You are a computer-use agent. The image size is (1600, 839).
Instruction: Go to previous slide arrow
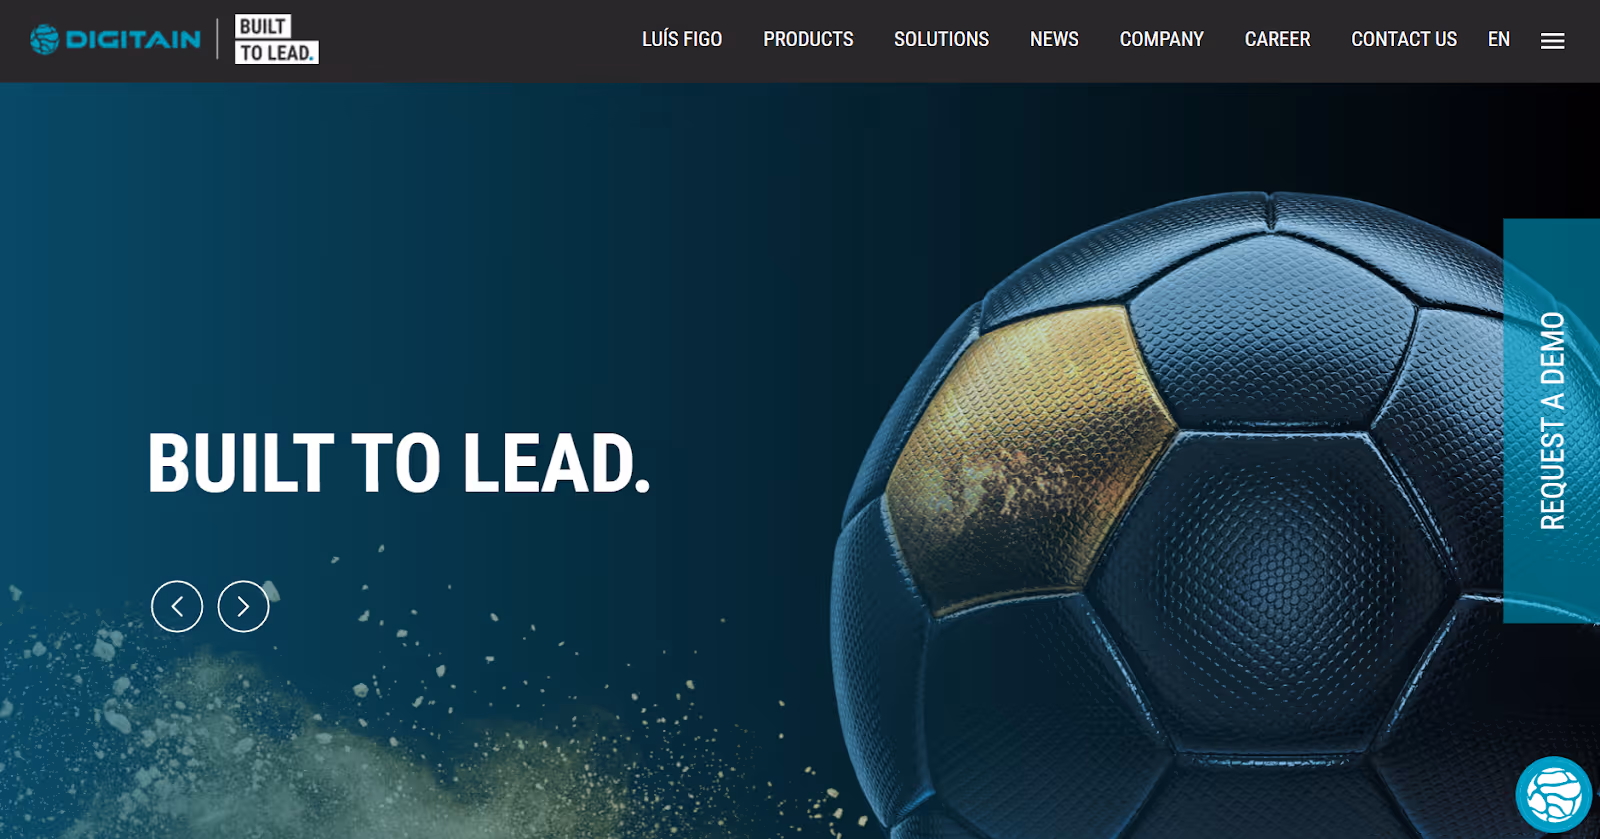(177, 606)
